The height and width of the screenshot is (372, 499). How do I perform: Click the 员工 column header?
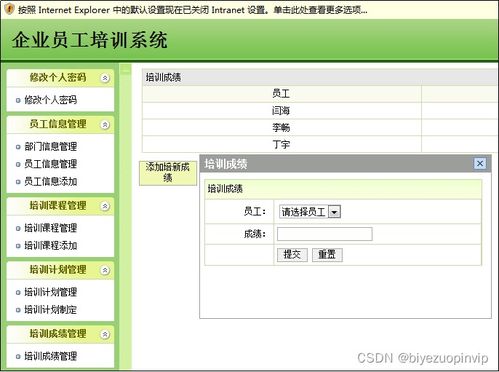point(282,93)
